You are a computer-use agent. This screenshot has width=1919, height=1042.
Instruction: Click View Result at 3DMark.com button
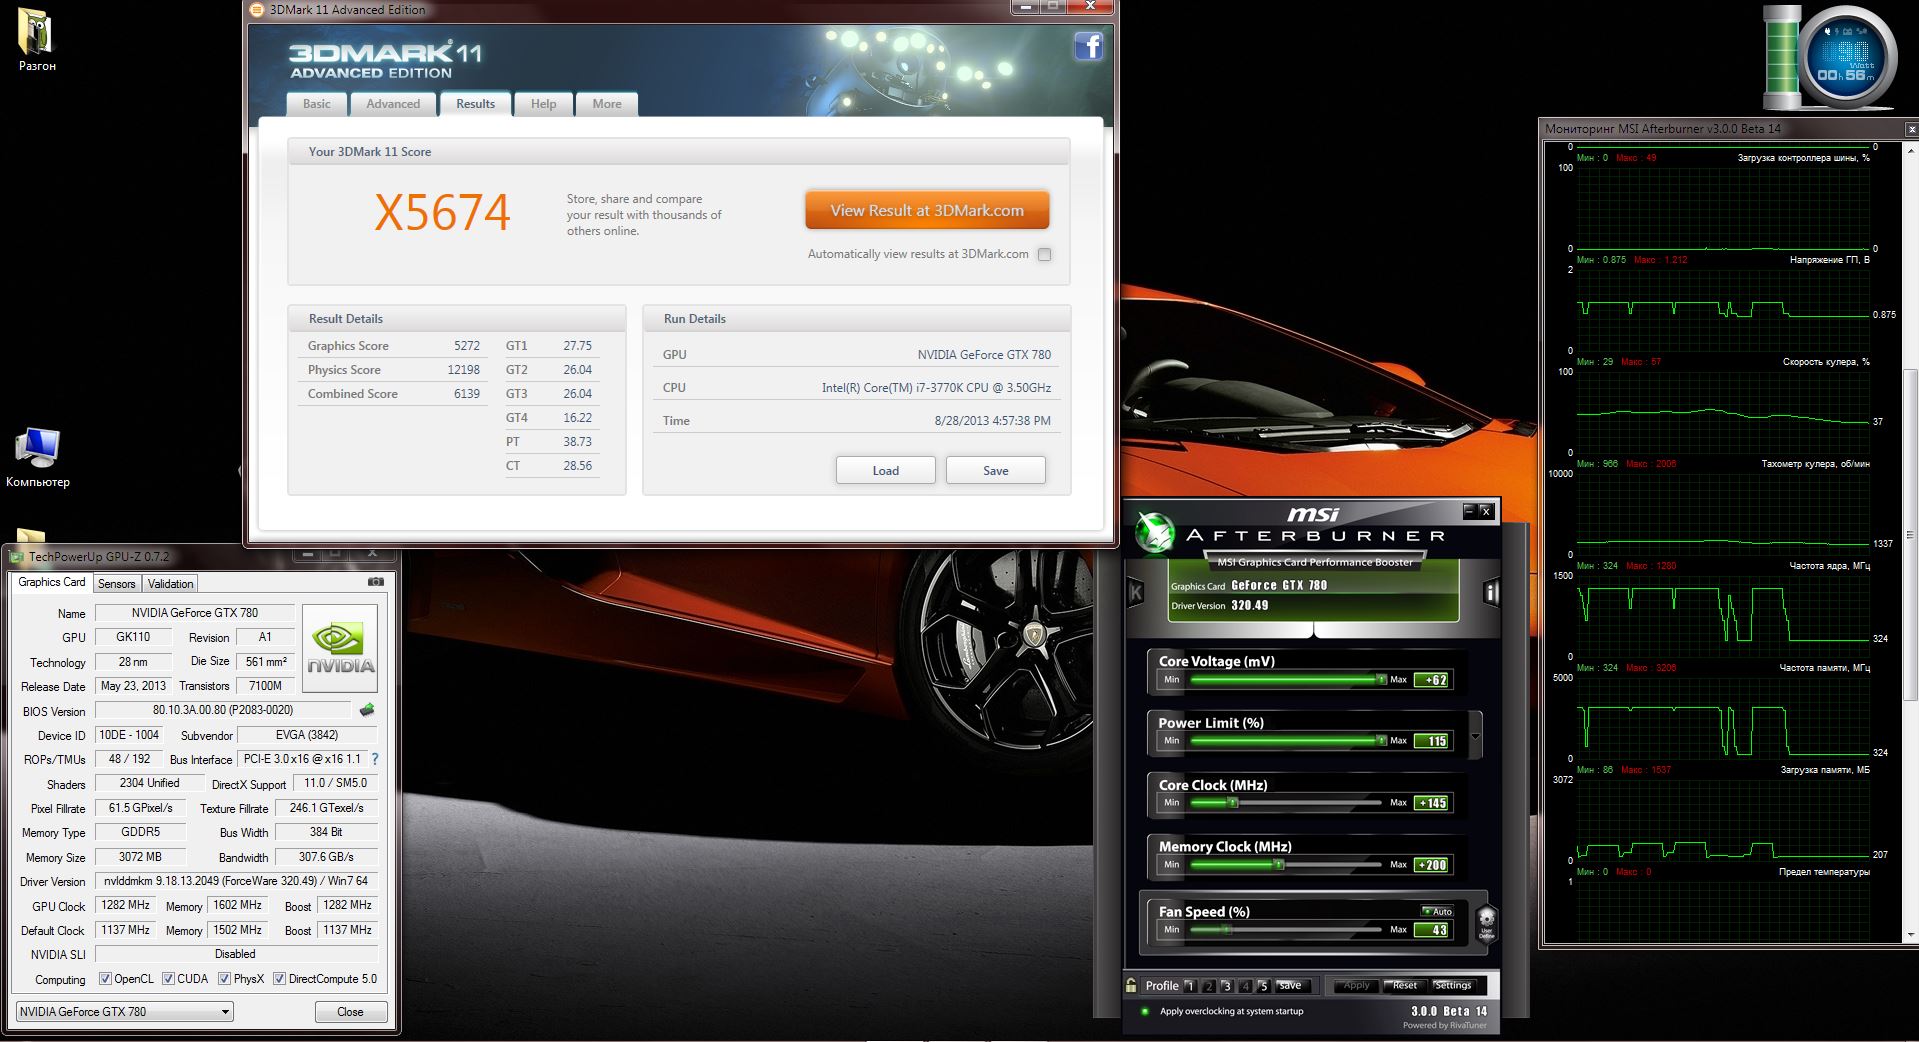coord(927,210)
